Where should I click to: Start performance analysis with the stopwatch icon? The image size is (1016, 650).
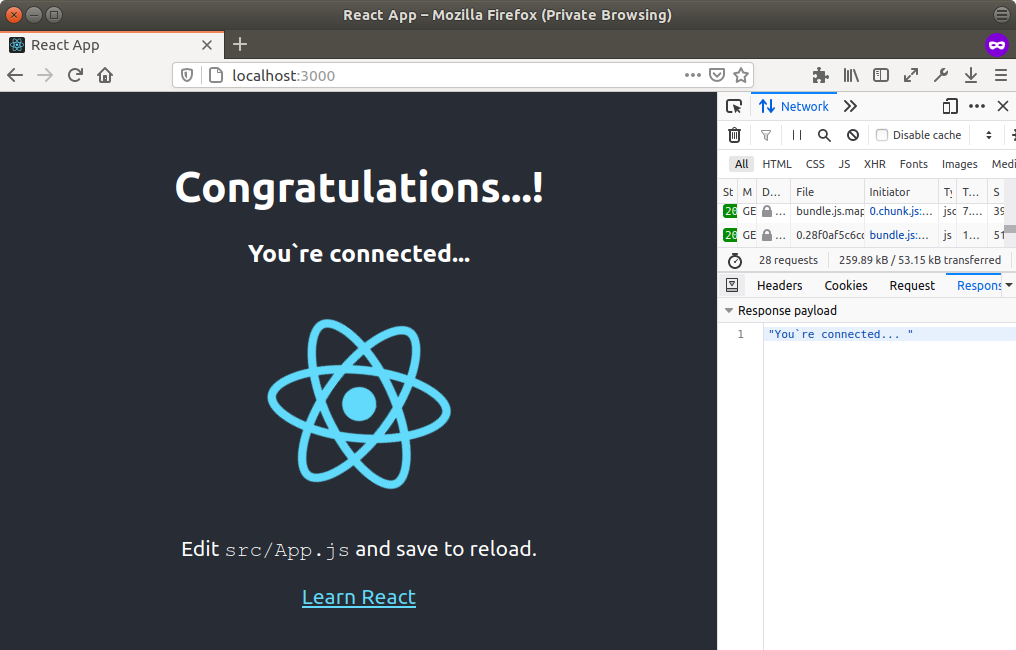735,260
